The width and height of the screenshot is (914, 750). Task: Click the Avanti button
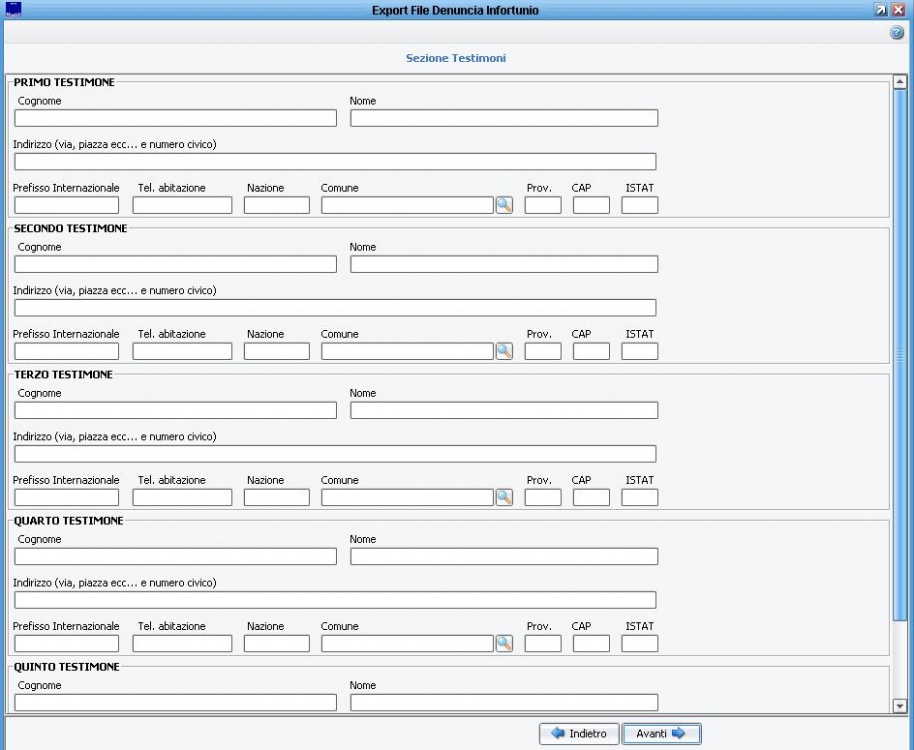660,734
